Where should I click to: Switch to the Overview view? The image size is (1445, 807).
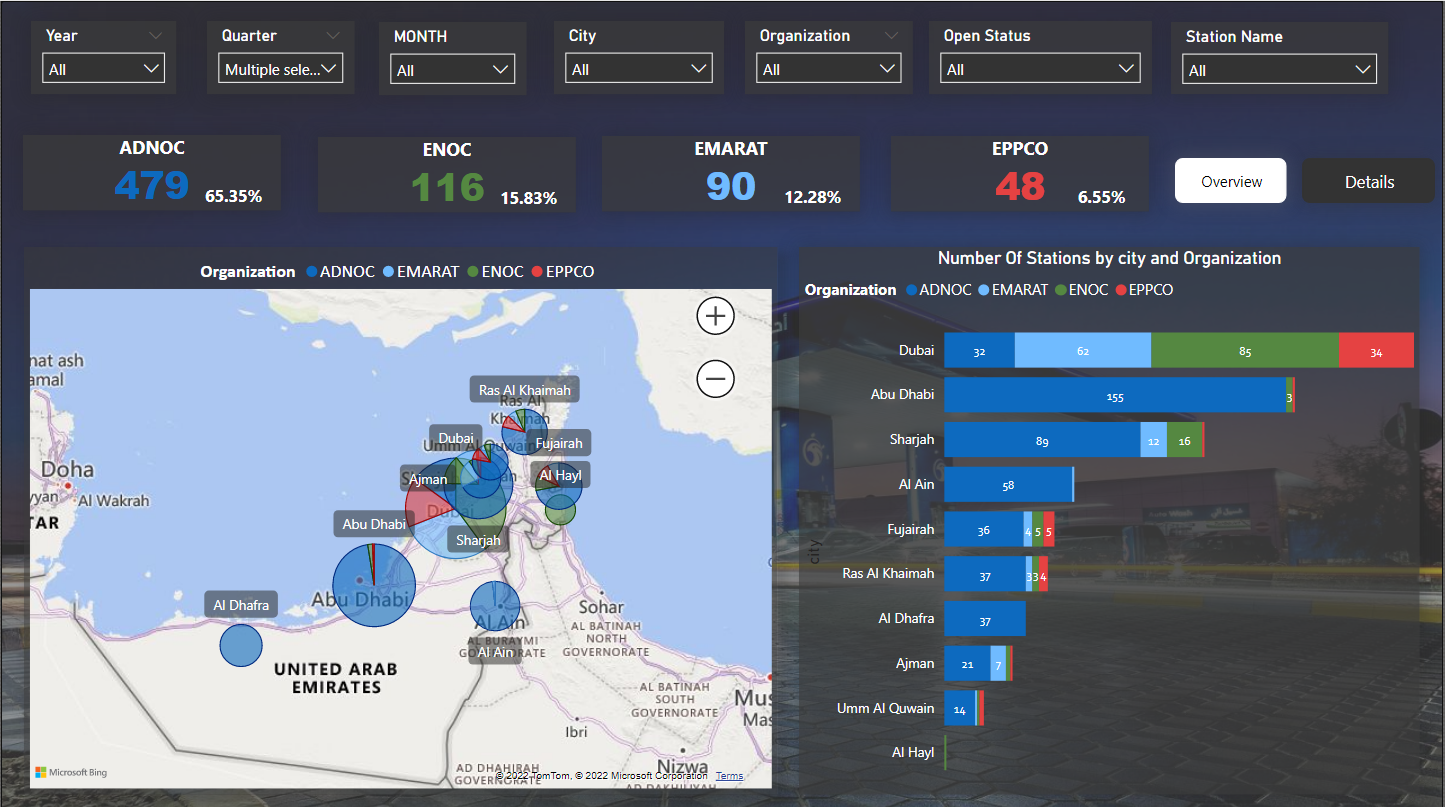click(1230, 181)
